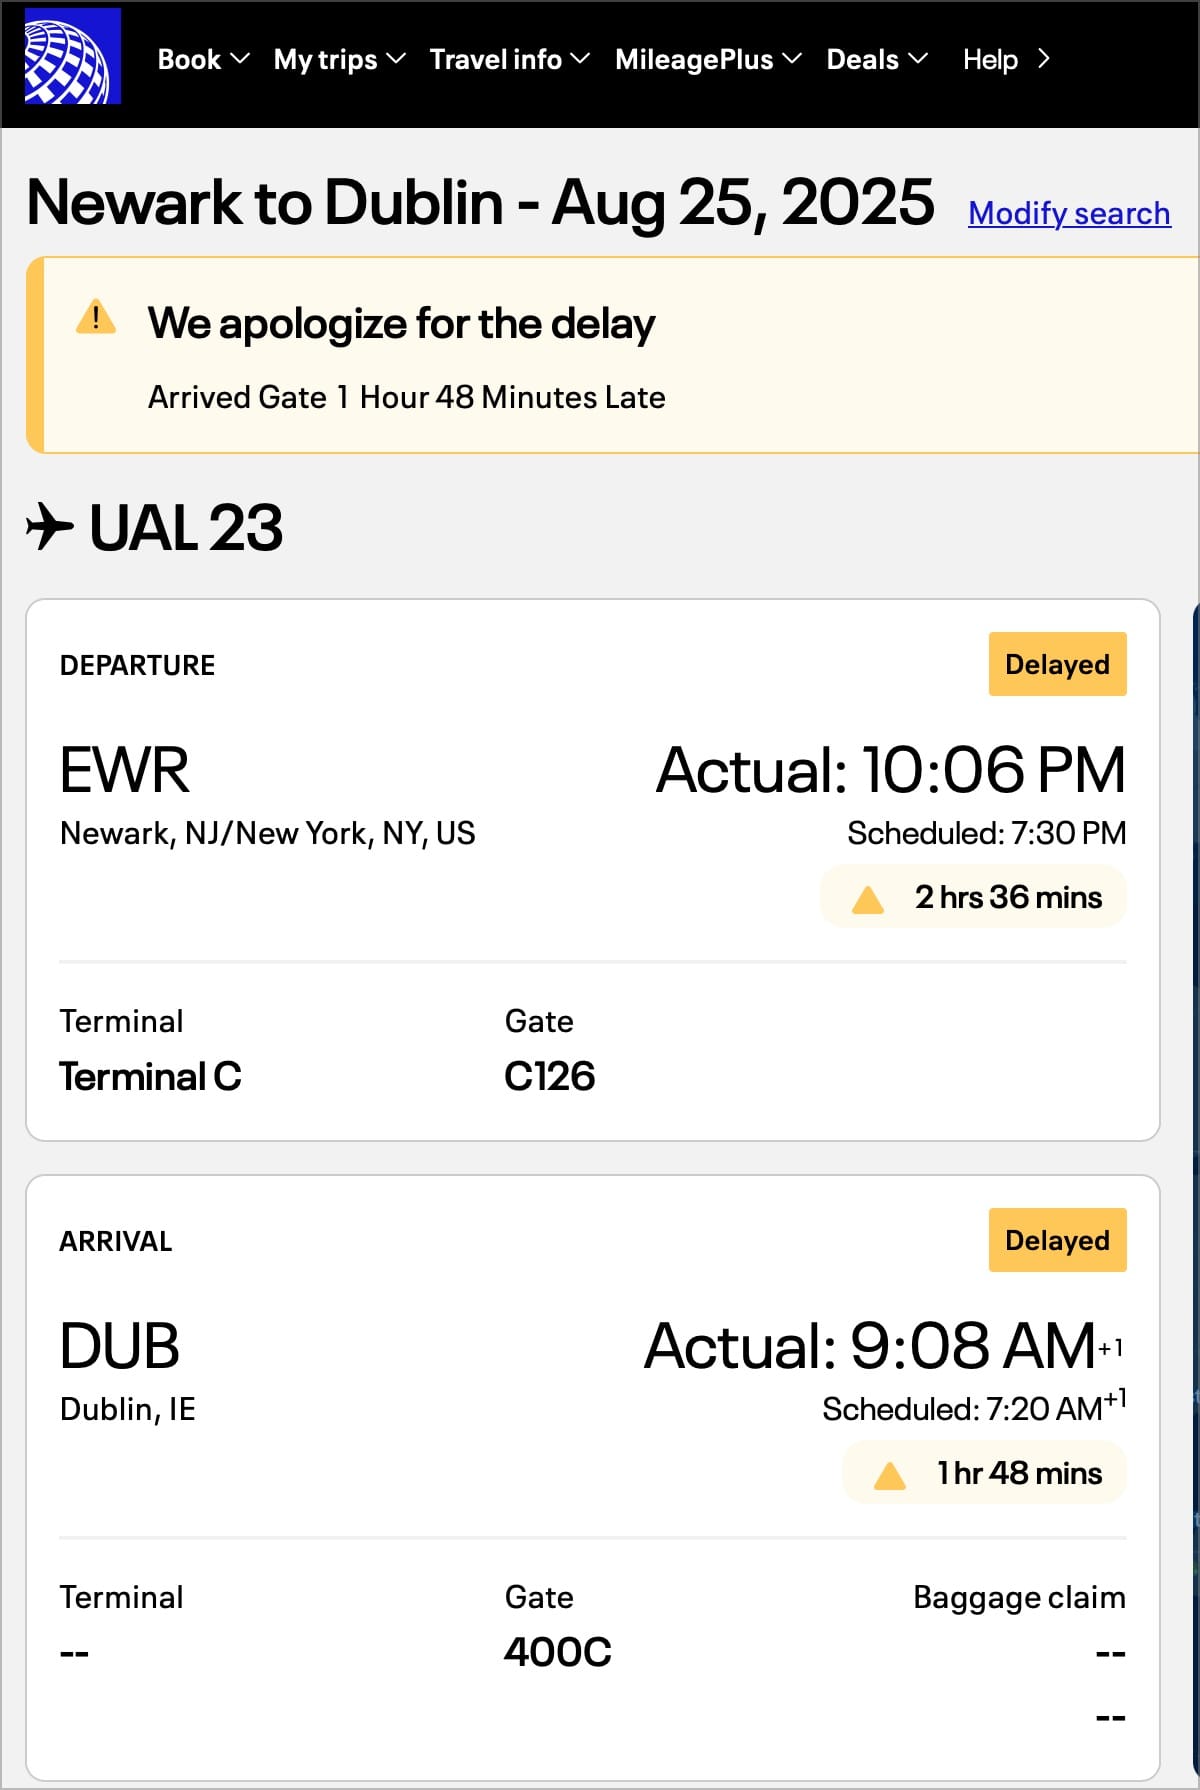This screenshot has width=1200, height=1790.
Task: Click departure gate C126
Action: point(550,1076)
